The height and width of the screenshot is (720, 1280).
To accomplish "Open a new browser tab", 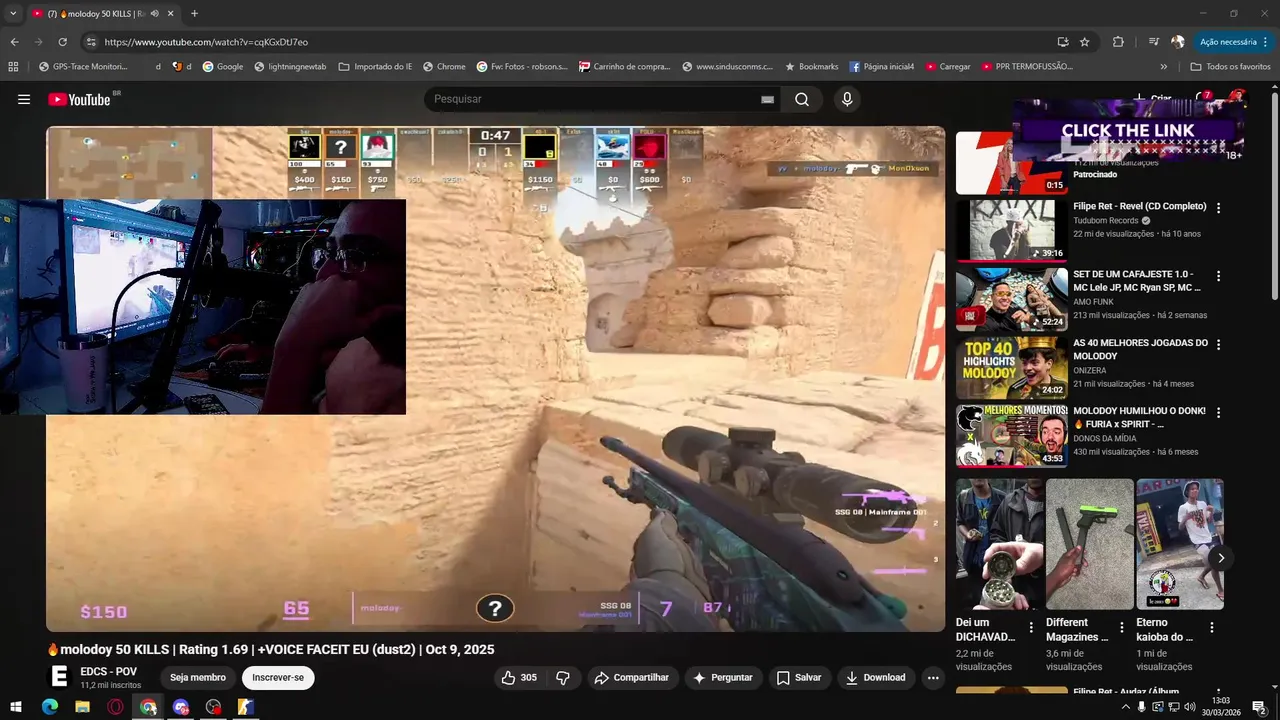I will coord(194,14).
